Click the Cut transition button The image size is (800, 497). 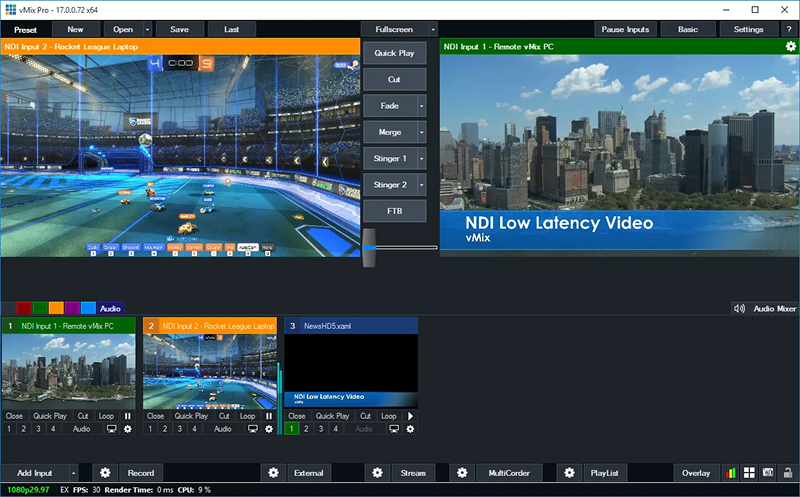(x=394, y=80)
